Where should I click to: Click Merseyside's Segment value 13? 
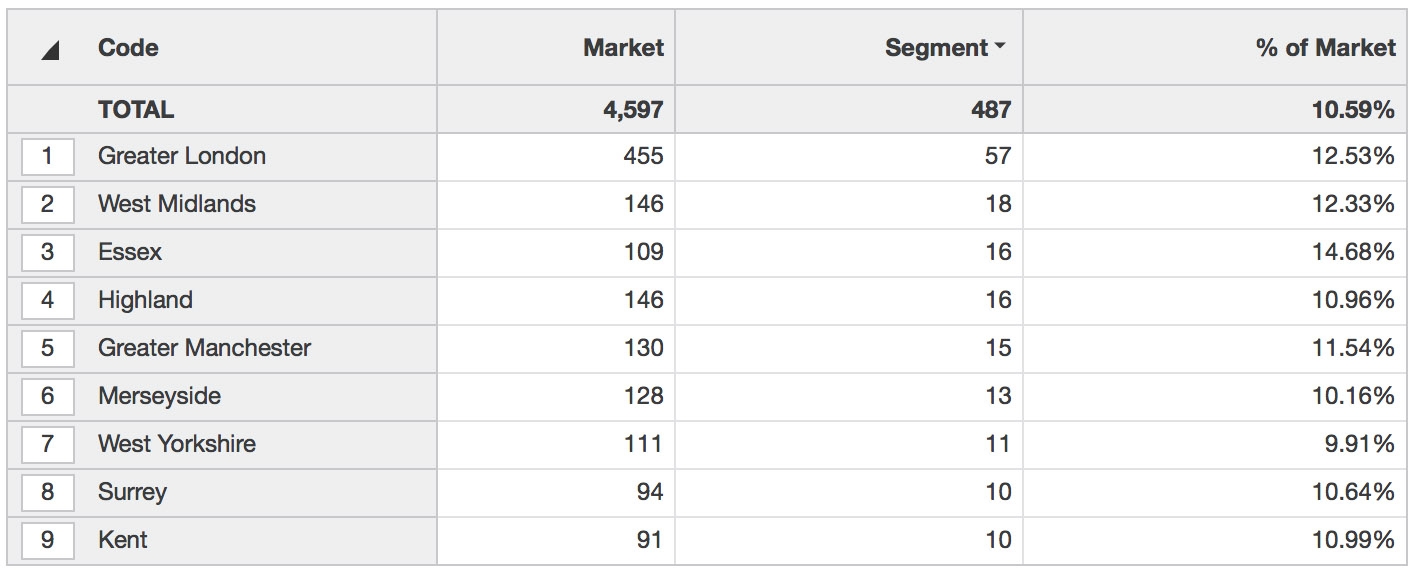[997, 396]
